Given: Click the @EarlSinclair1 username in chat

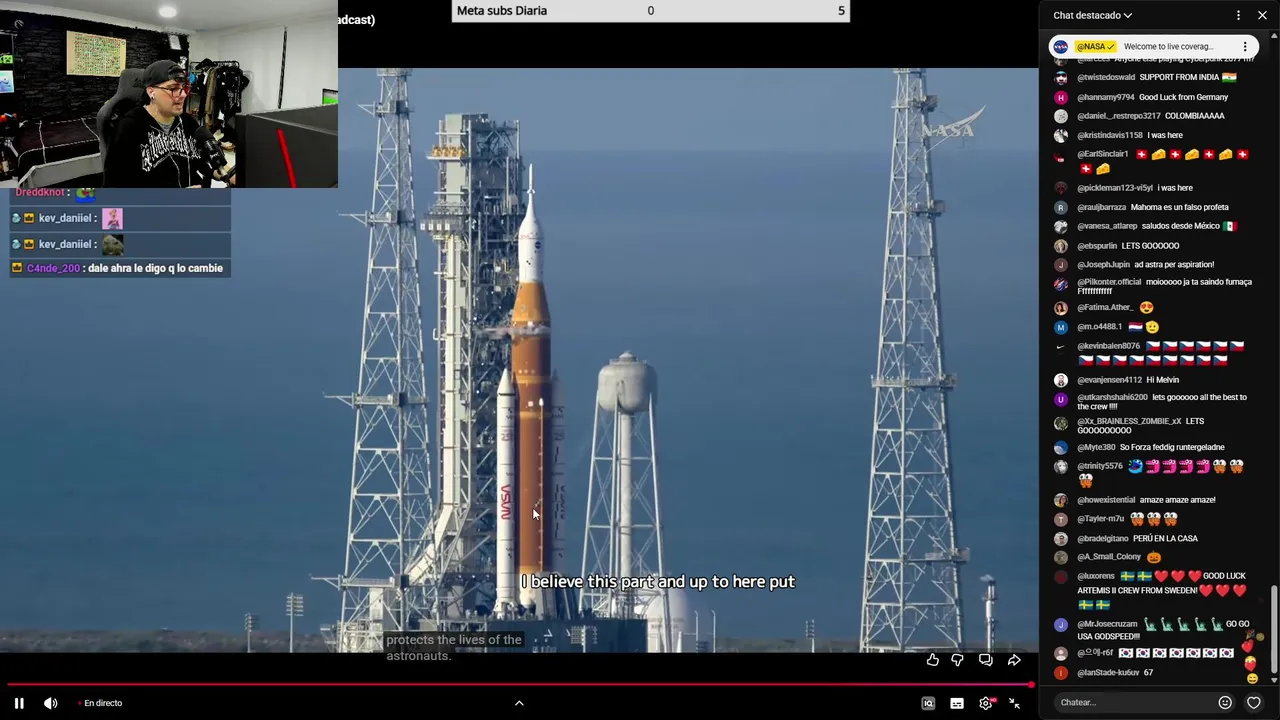Looking at the screenshot, I should coord(1103,154).
